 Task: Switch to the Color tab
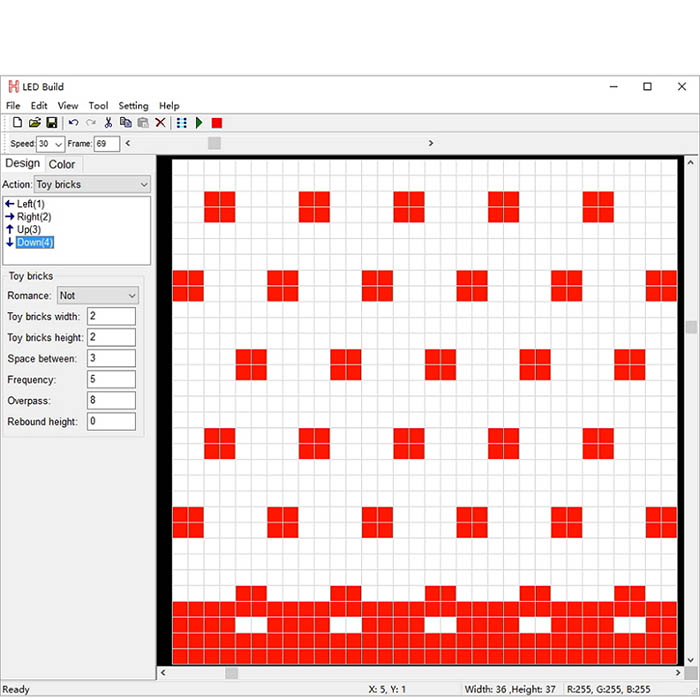click(62, 164)
